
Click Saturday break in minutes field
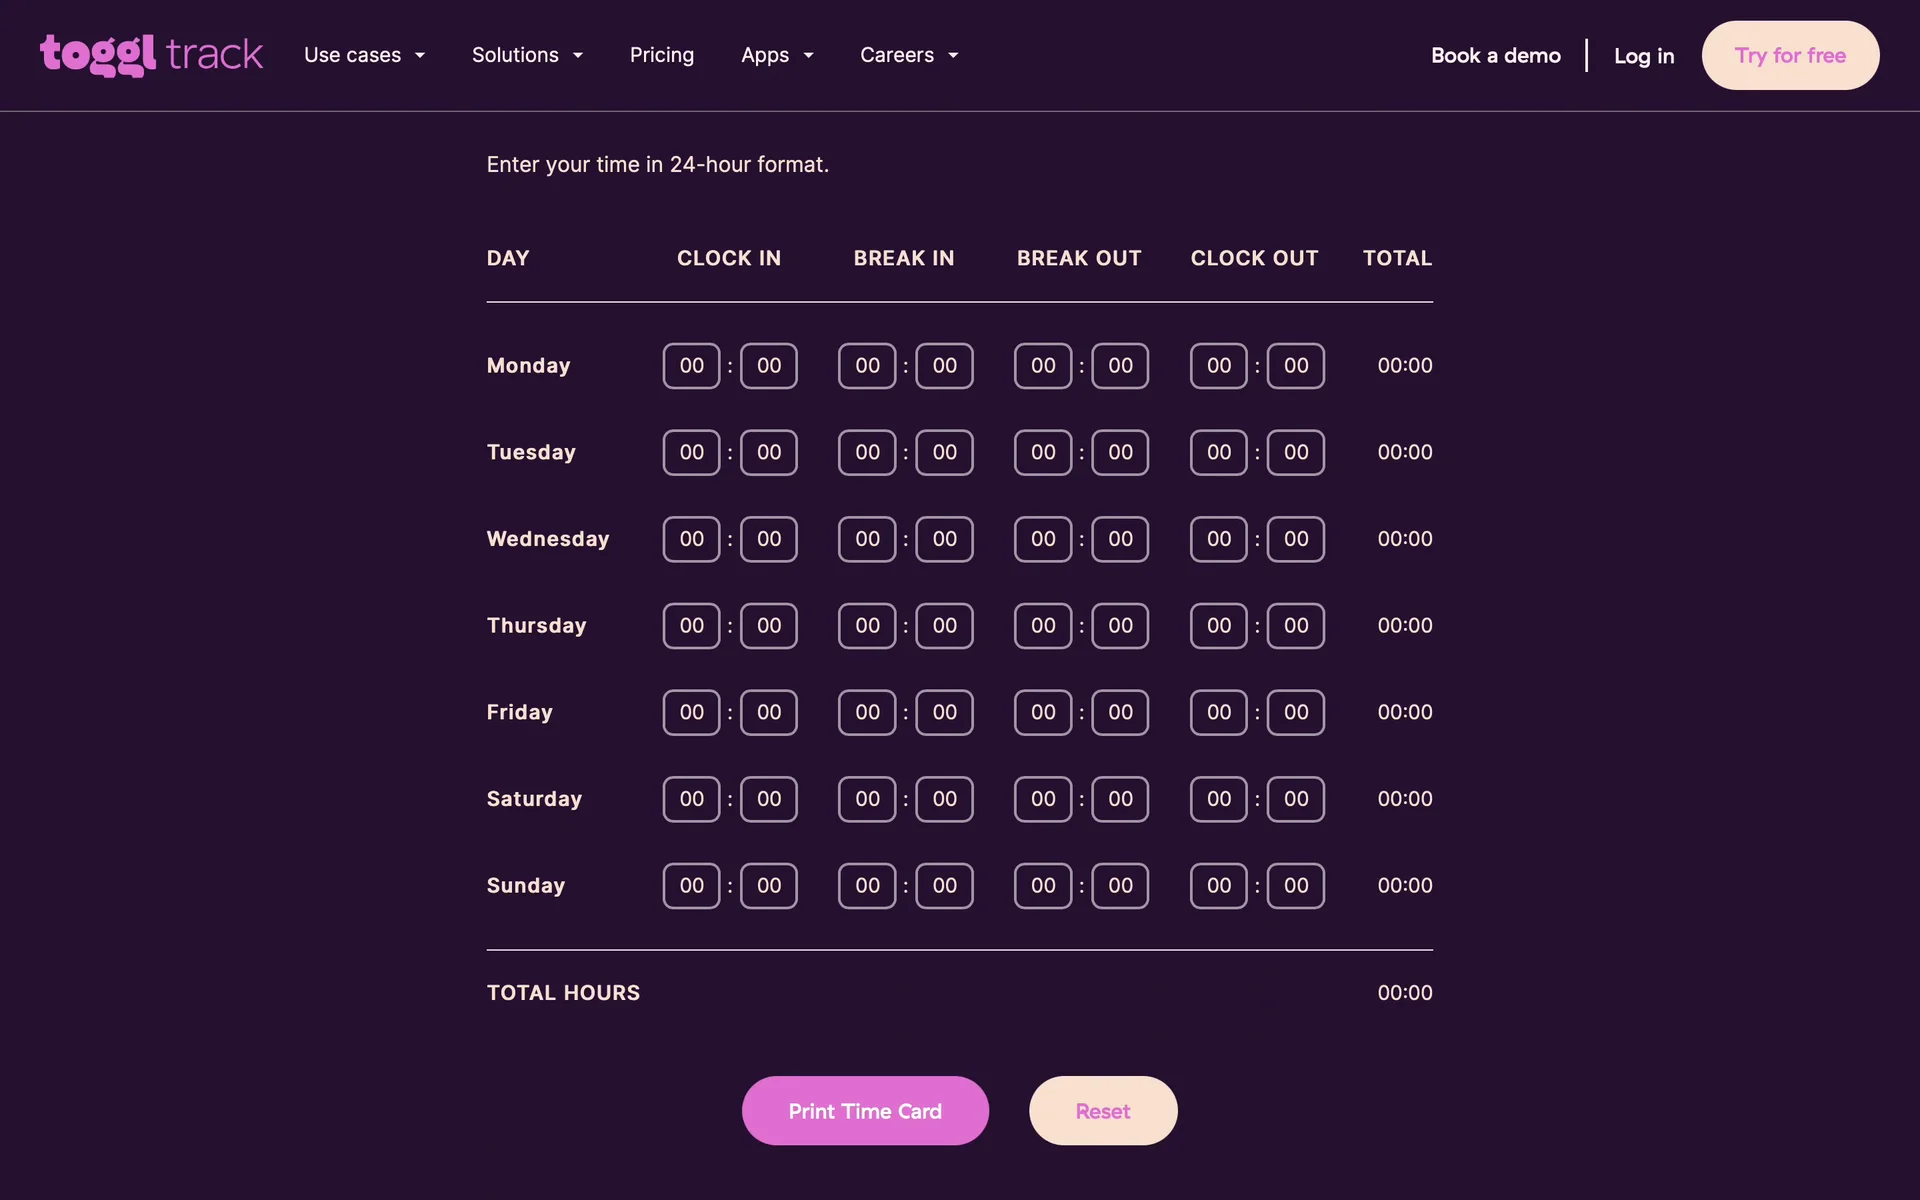[x=944, y=799]
